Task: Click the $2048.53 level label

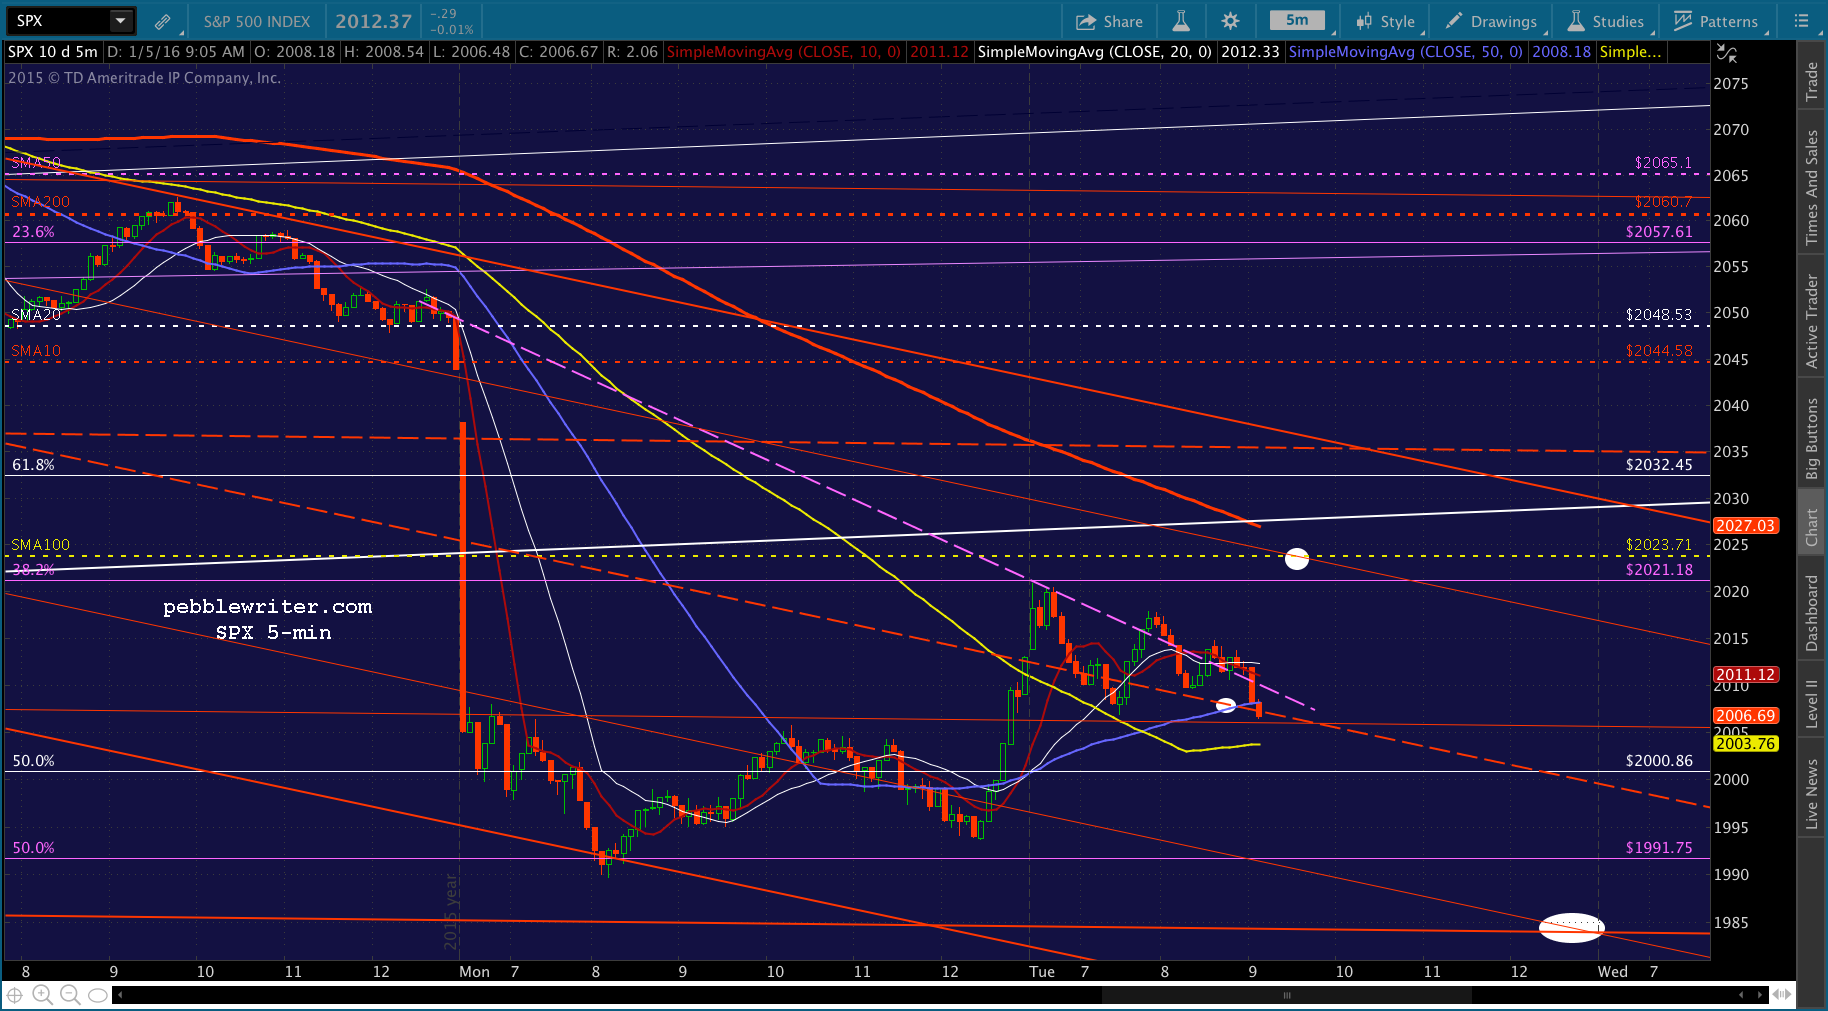Action: point(1659,315)
